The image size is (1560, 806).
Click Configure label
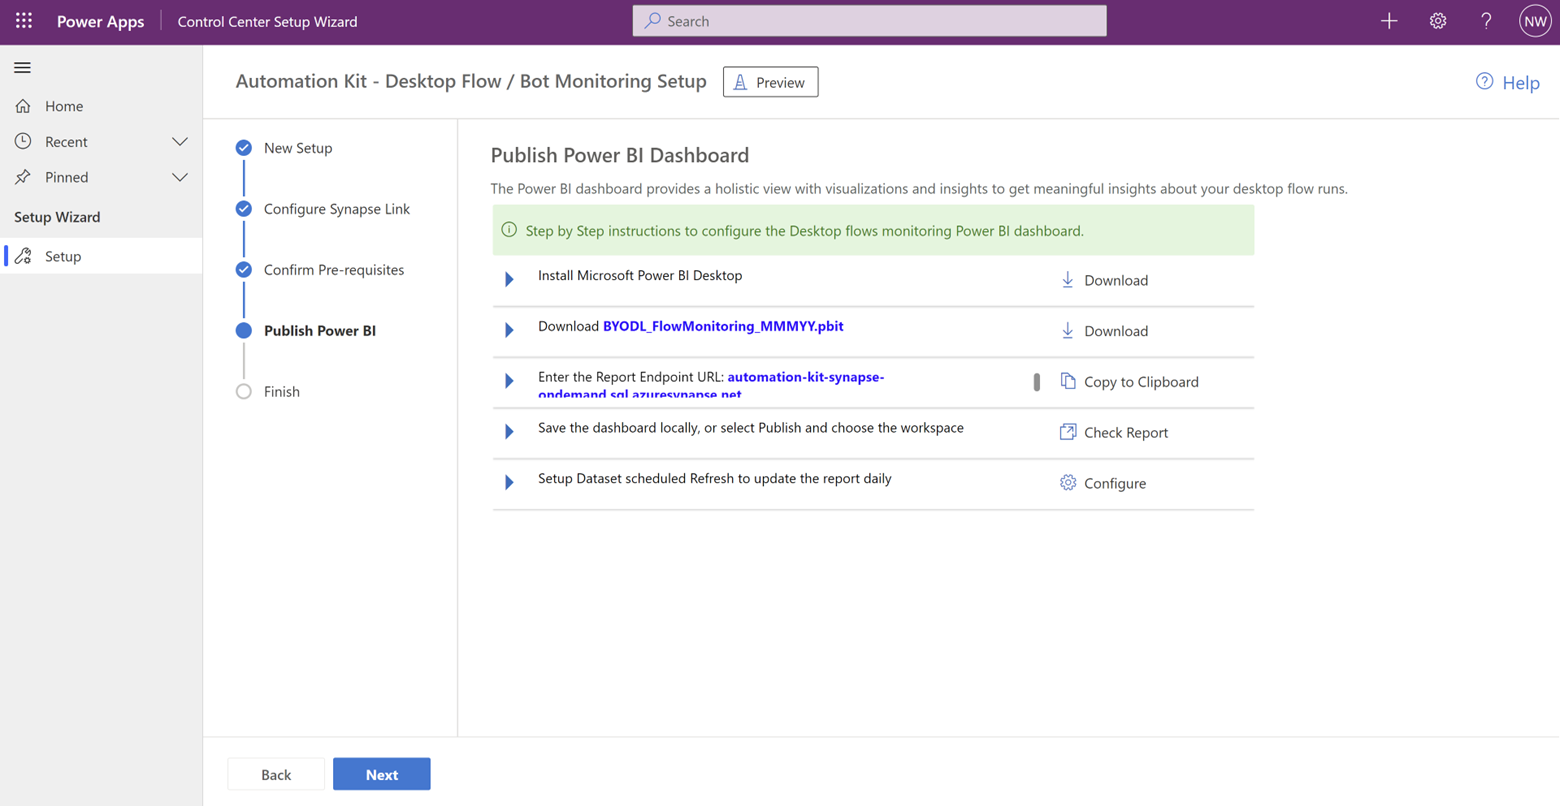(1115, 484)
